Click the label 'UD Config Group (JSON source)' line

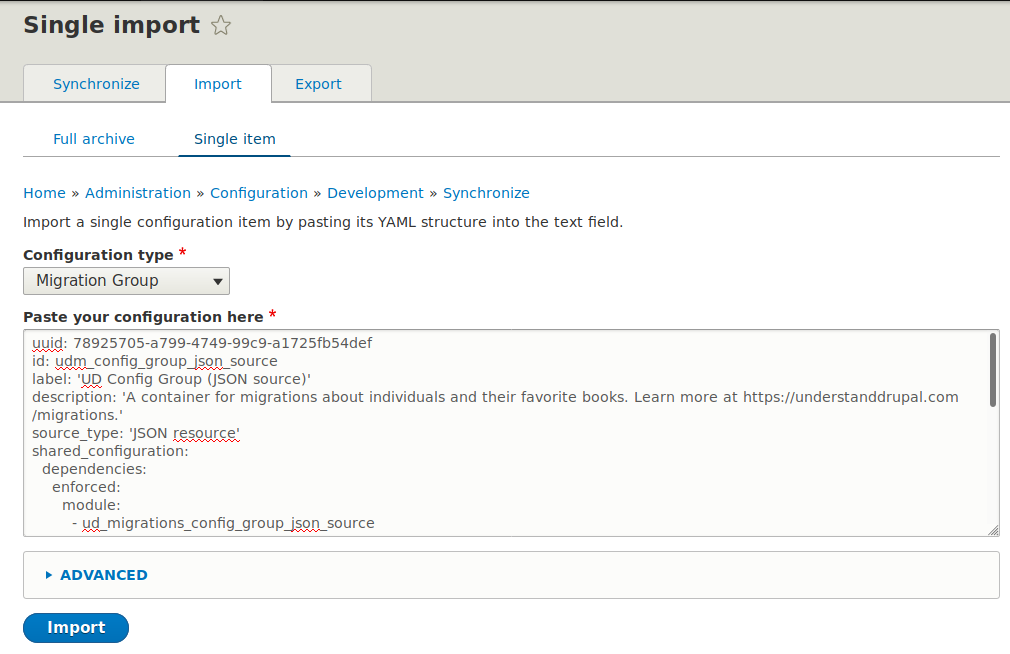tap(171, 379)
